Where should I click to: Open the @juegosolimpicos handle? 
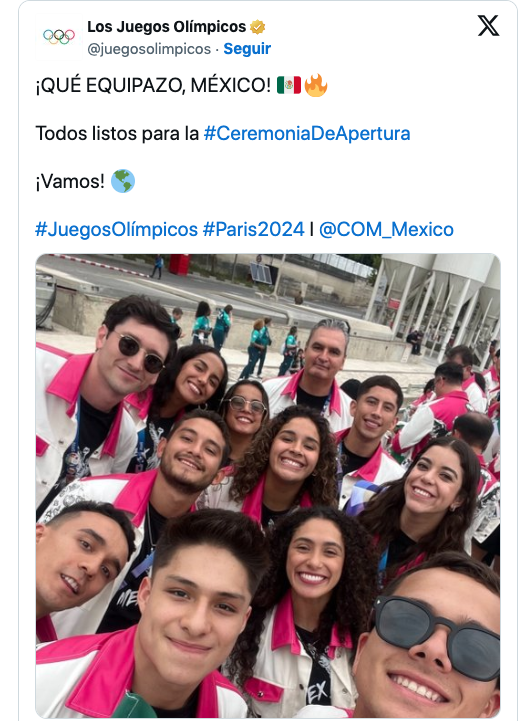(x=149, y=49)
